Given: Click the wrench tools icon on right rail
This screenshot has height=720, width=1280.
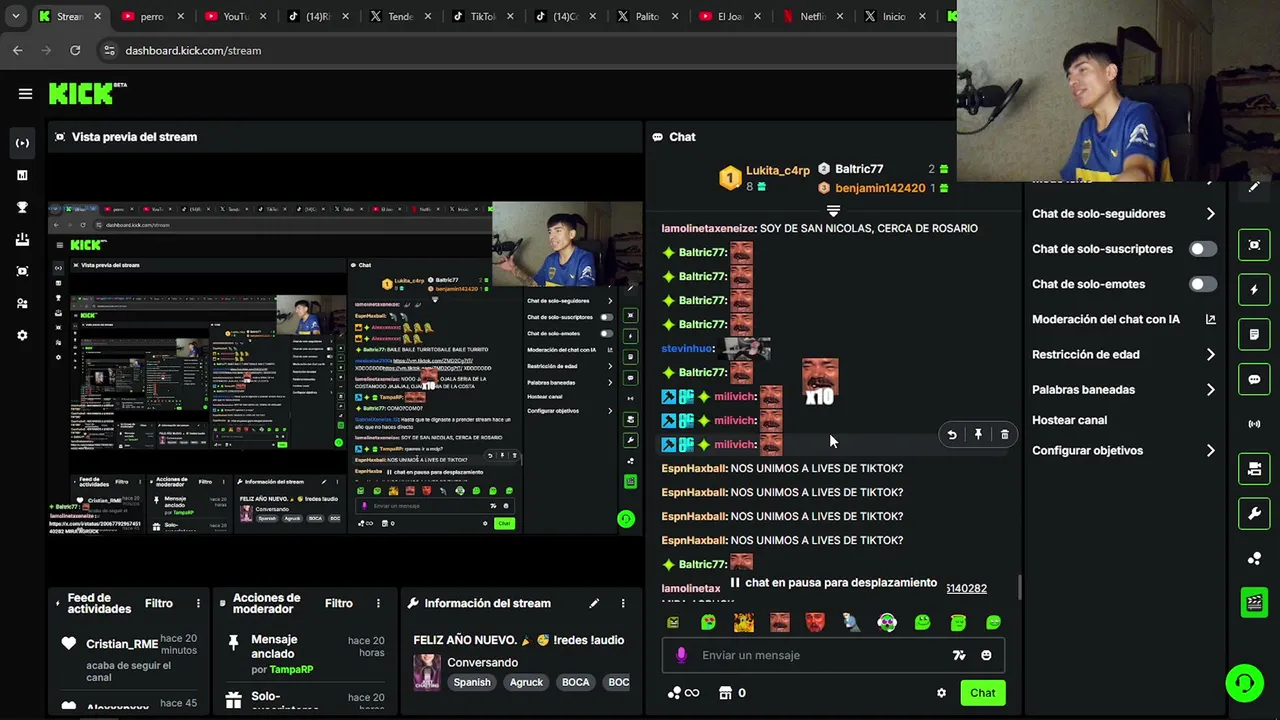Looking at the screenshot, I should click(1254, 514).
